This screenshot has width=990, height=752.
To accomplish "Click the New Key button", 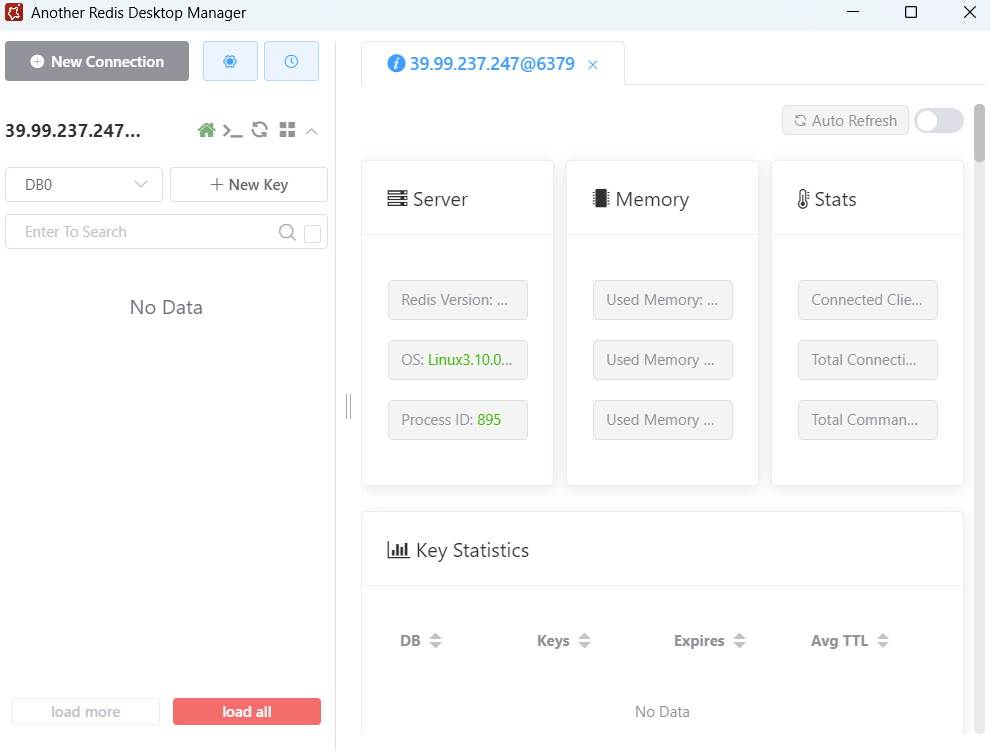I will (249, 184).
